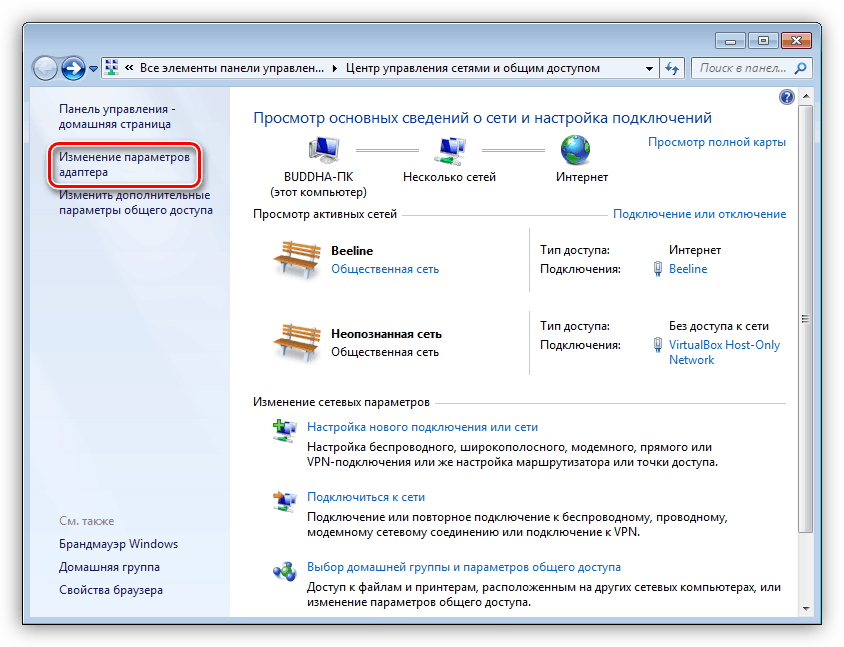The image size is (844, 647).
Task: Click the scrollbar down arrow
Action: coord(805,609)
